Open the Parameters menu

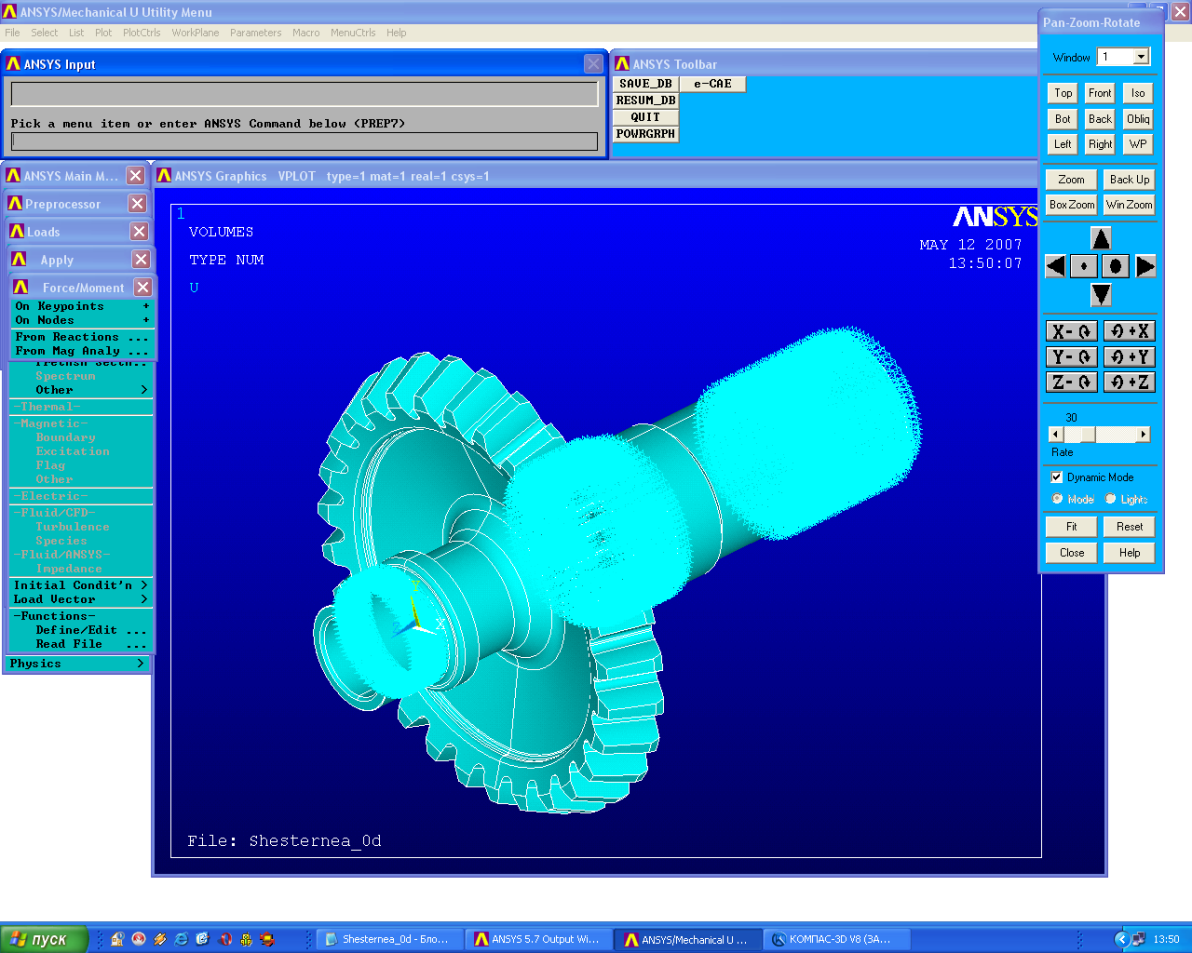[x=255, y=33]
